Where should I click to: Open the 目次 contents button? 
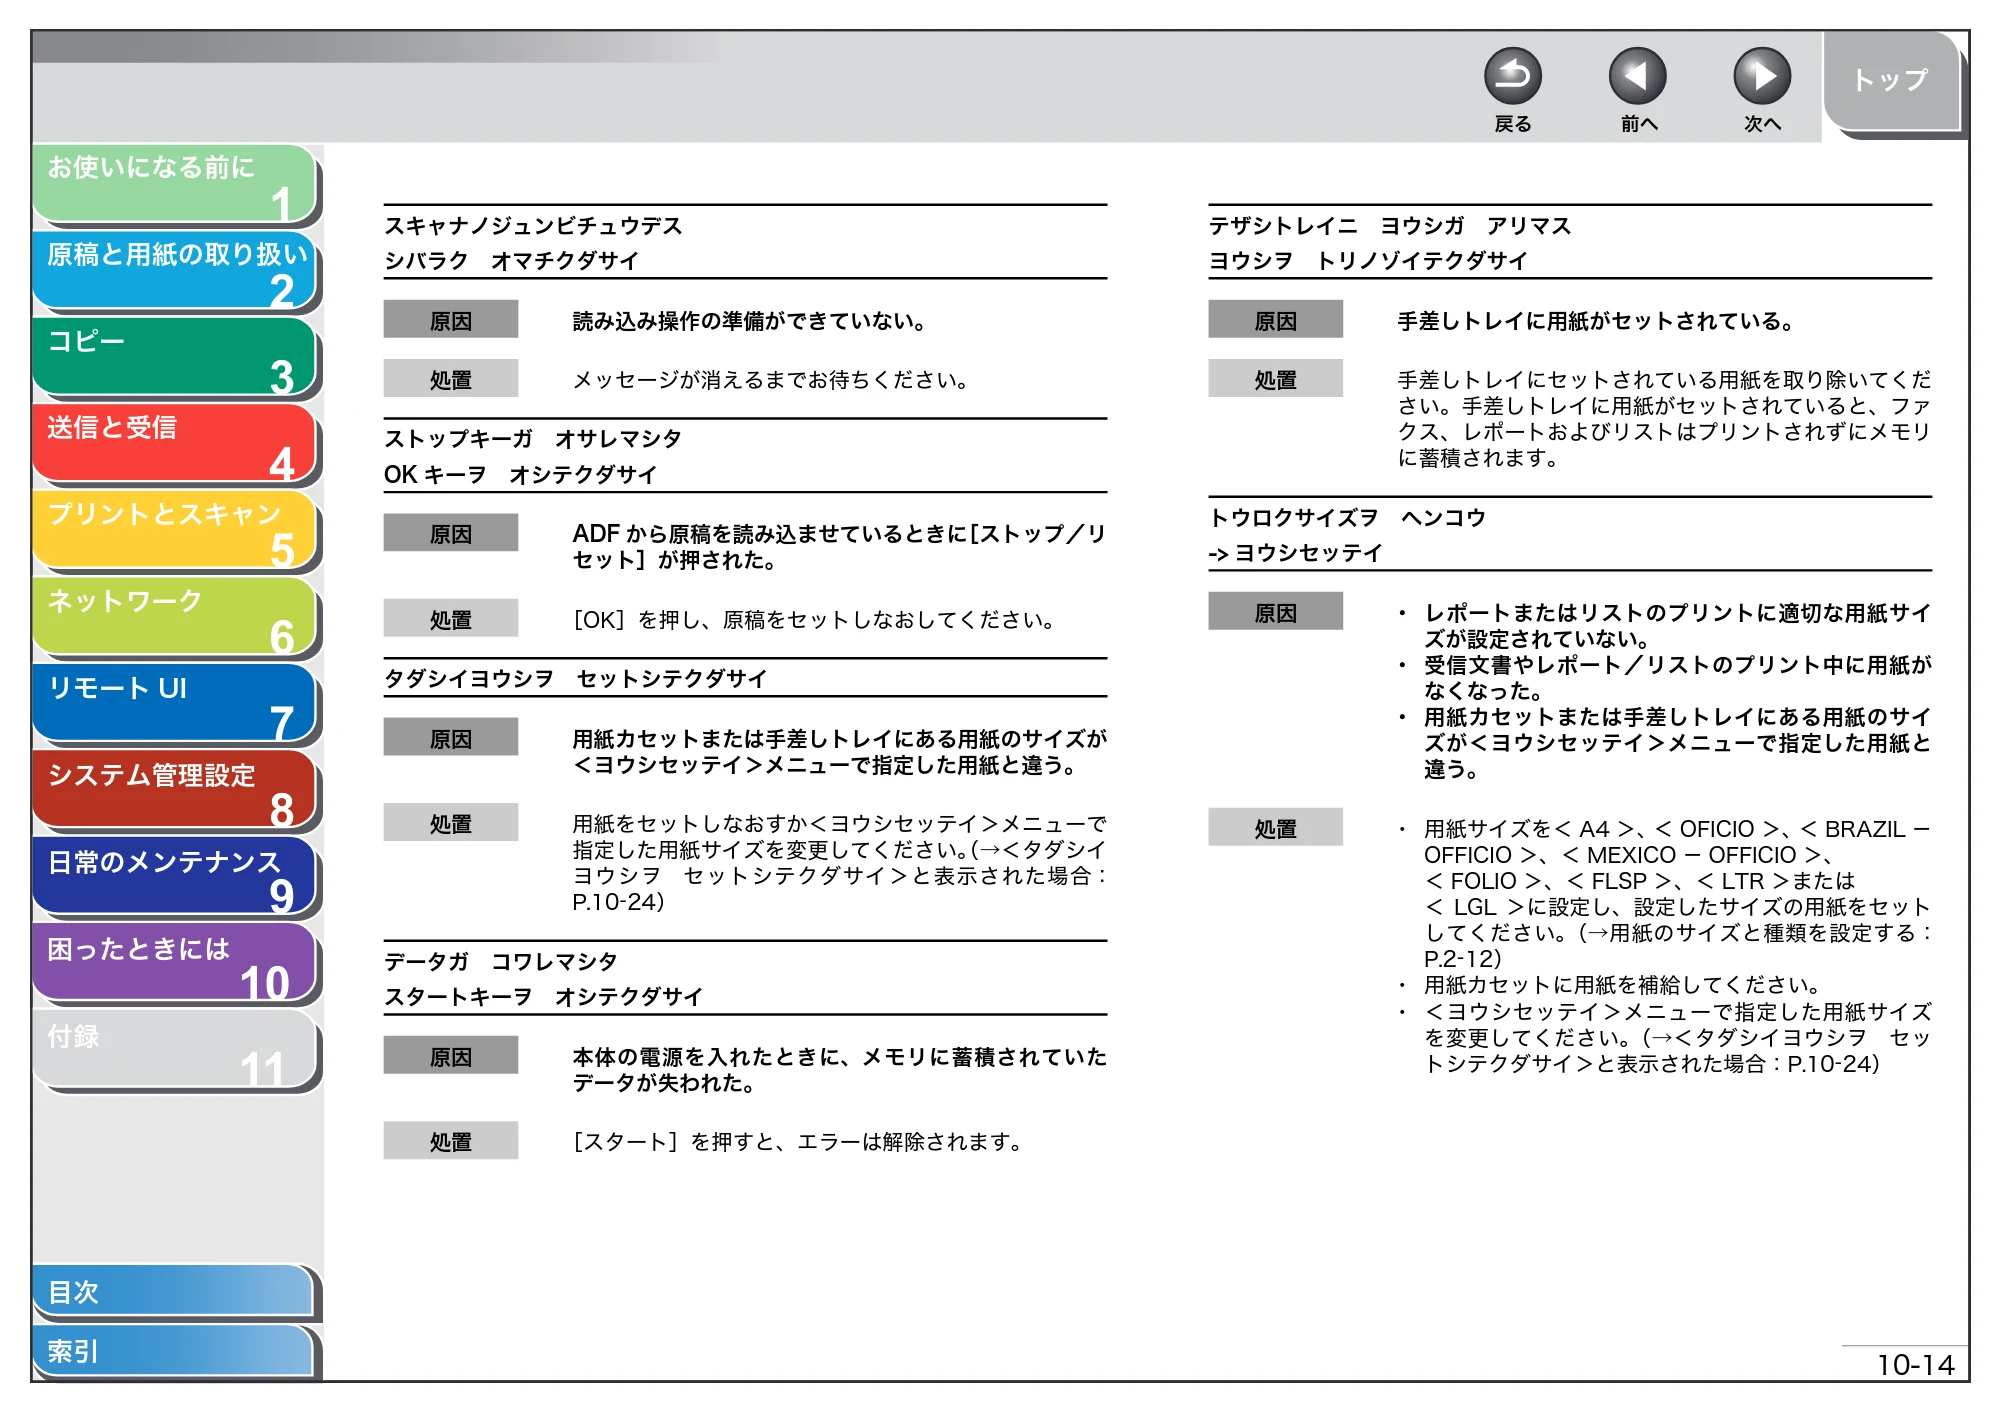pyautogui.click(x=173, y=1292)
